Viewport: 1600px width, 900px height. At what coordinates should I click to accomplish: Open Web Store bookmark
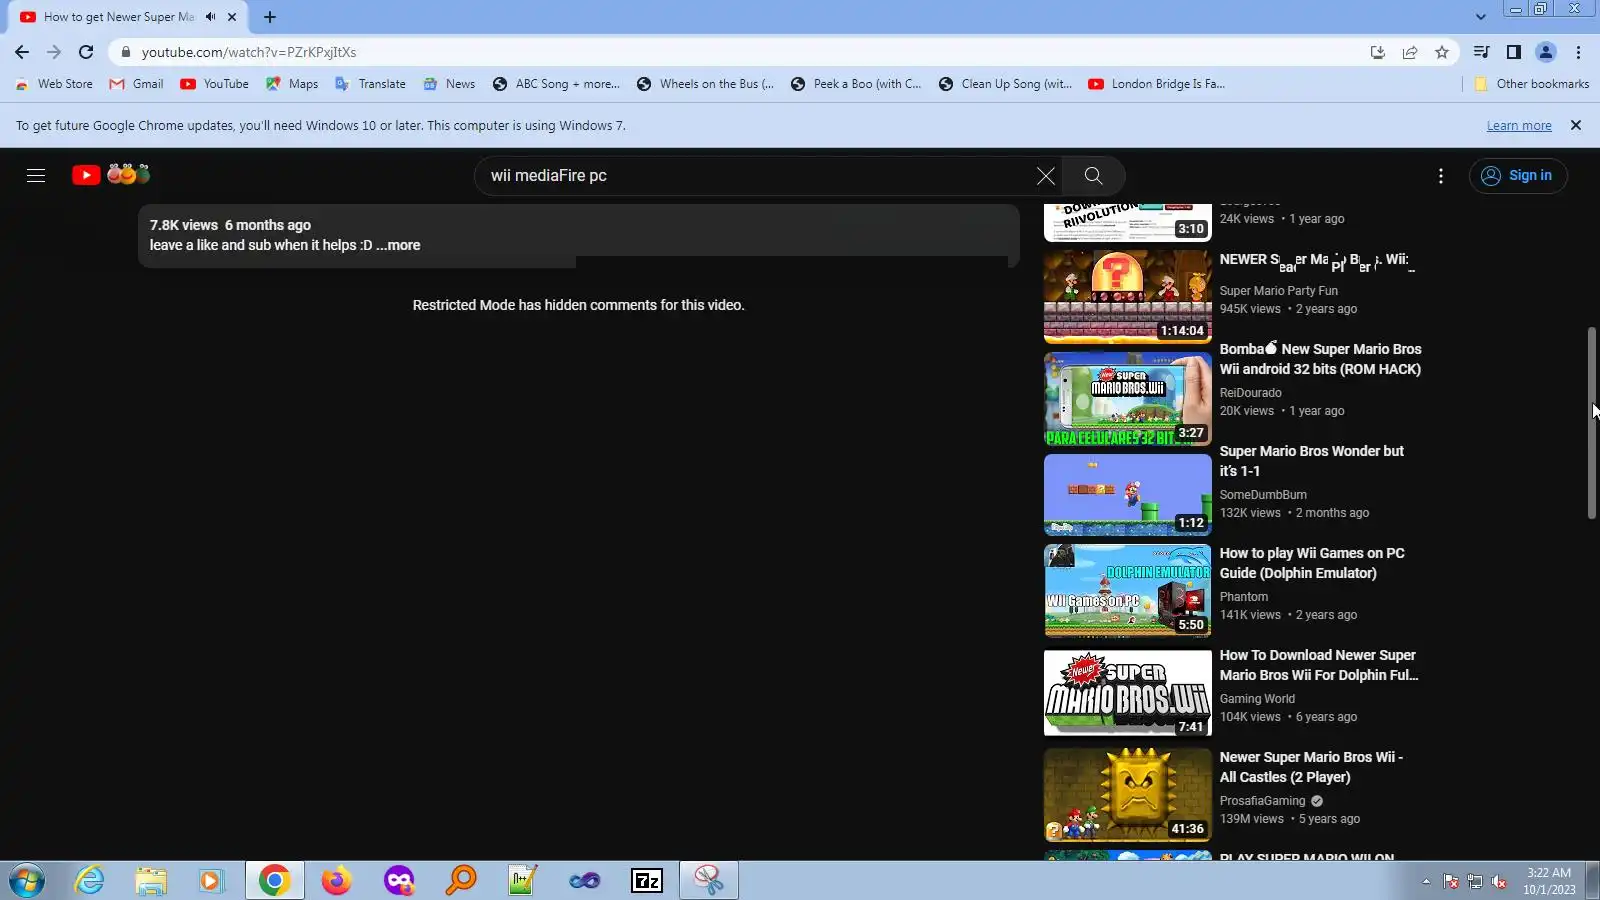click(x=55, y=84)
